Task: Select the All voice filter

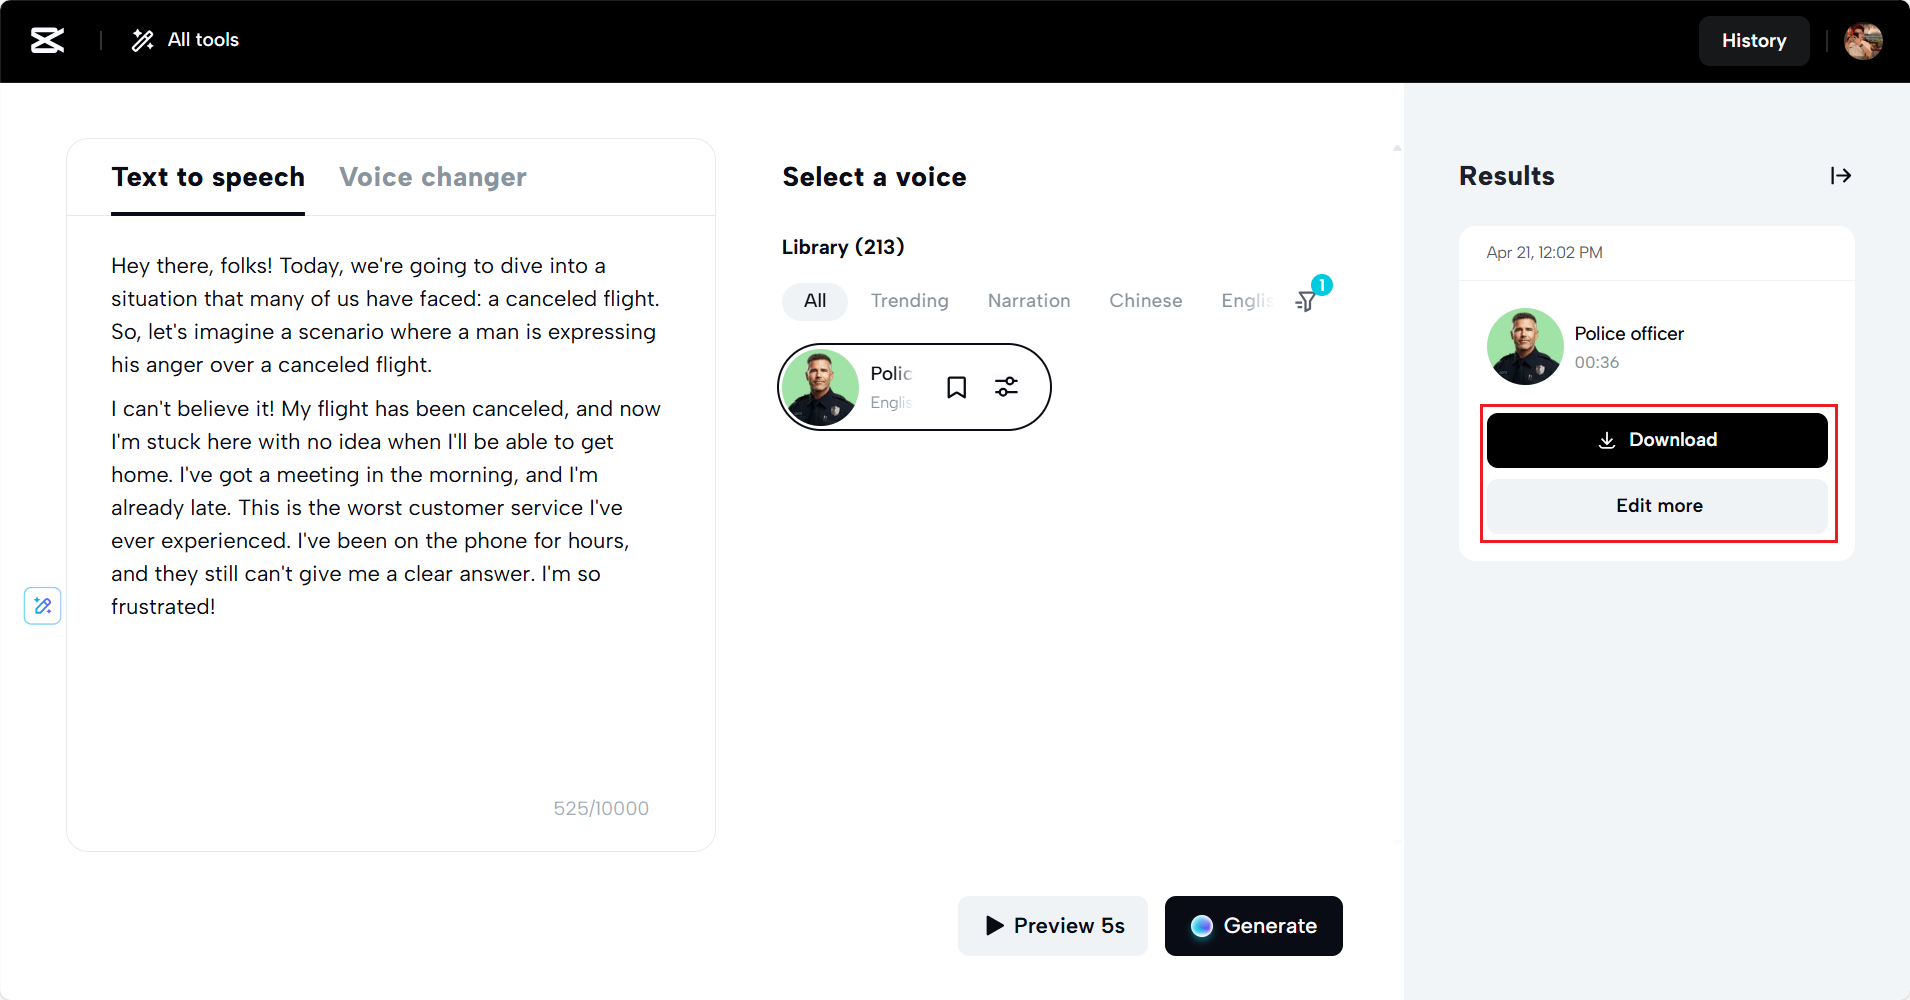Action: (x=815, y=301)
